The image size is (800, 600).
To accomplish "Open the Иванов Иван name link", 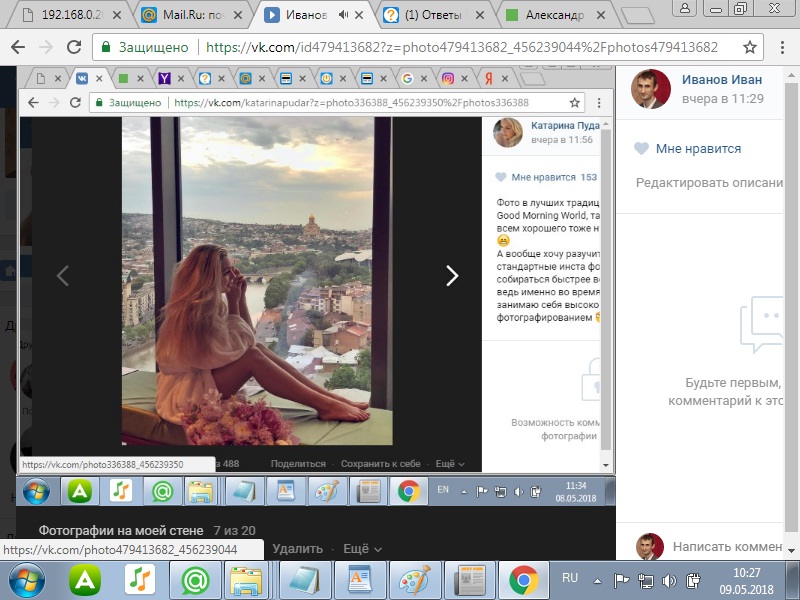I will click(721, 80).
